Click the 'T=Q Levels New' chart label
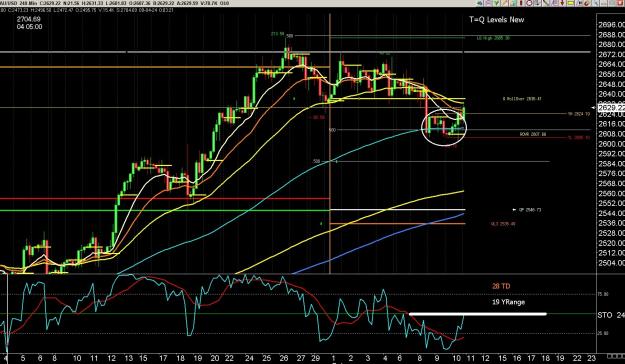Screen dimensions: 625x364 pyautogui.click(x=496, y=20)
